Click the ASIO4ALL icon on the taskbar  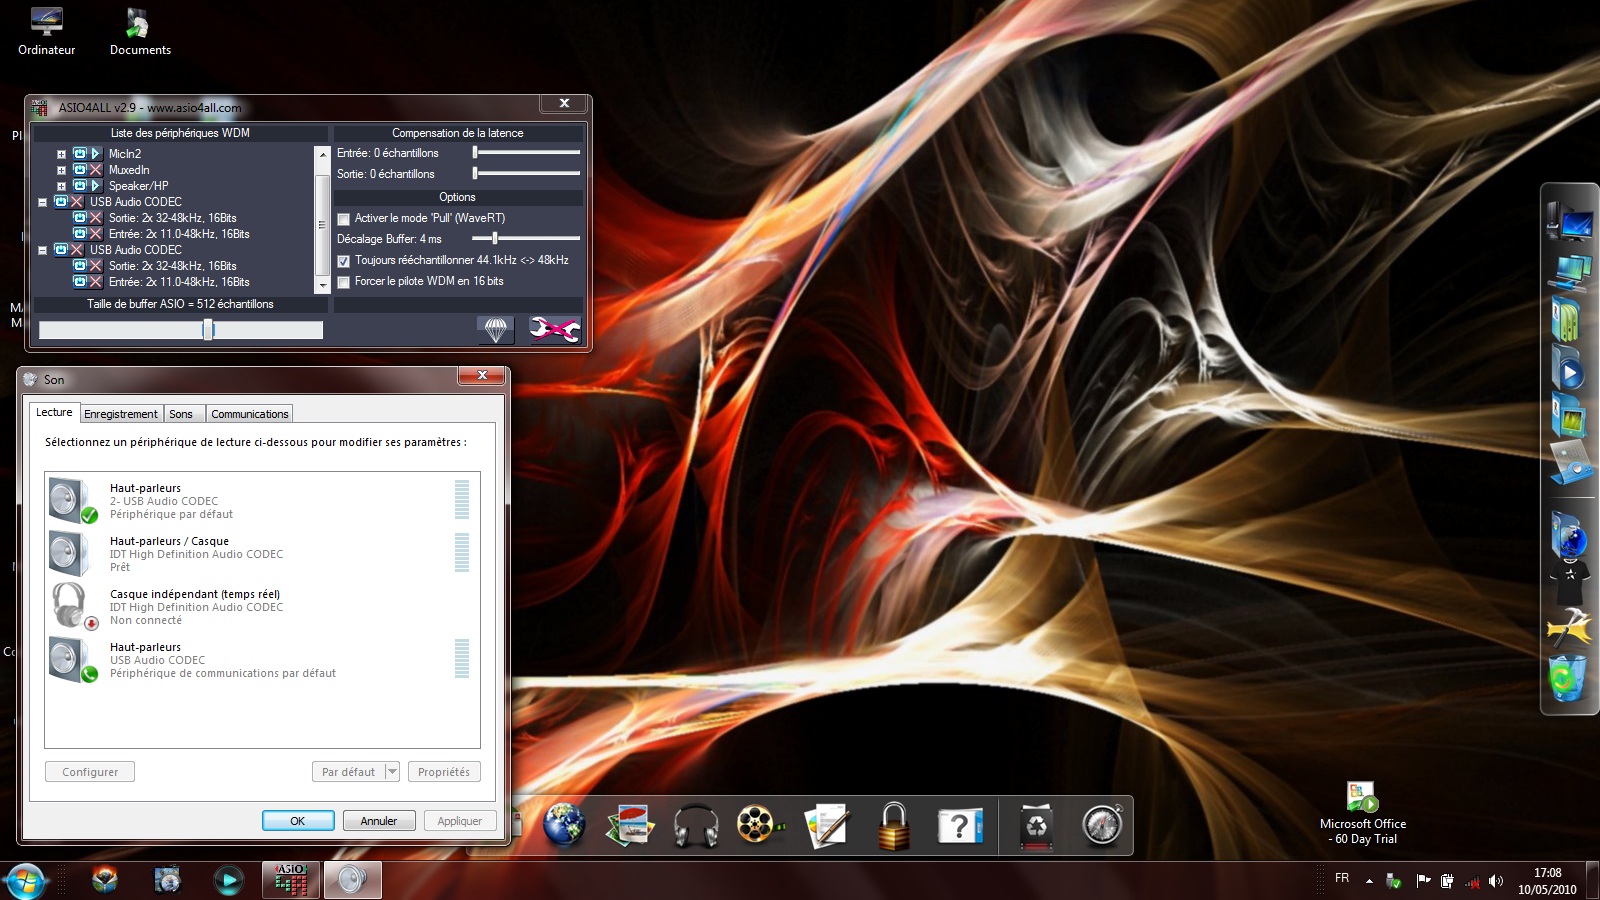[x=291, y=880]
